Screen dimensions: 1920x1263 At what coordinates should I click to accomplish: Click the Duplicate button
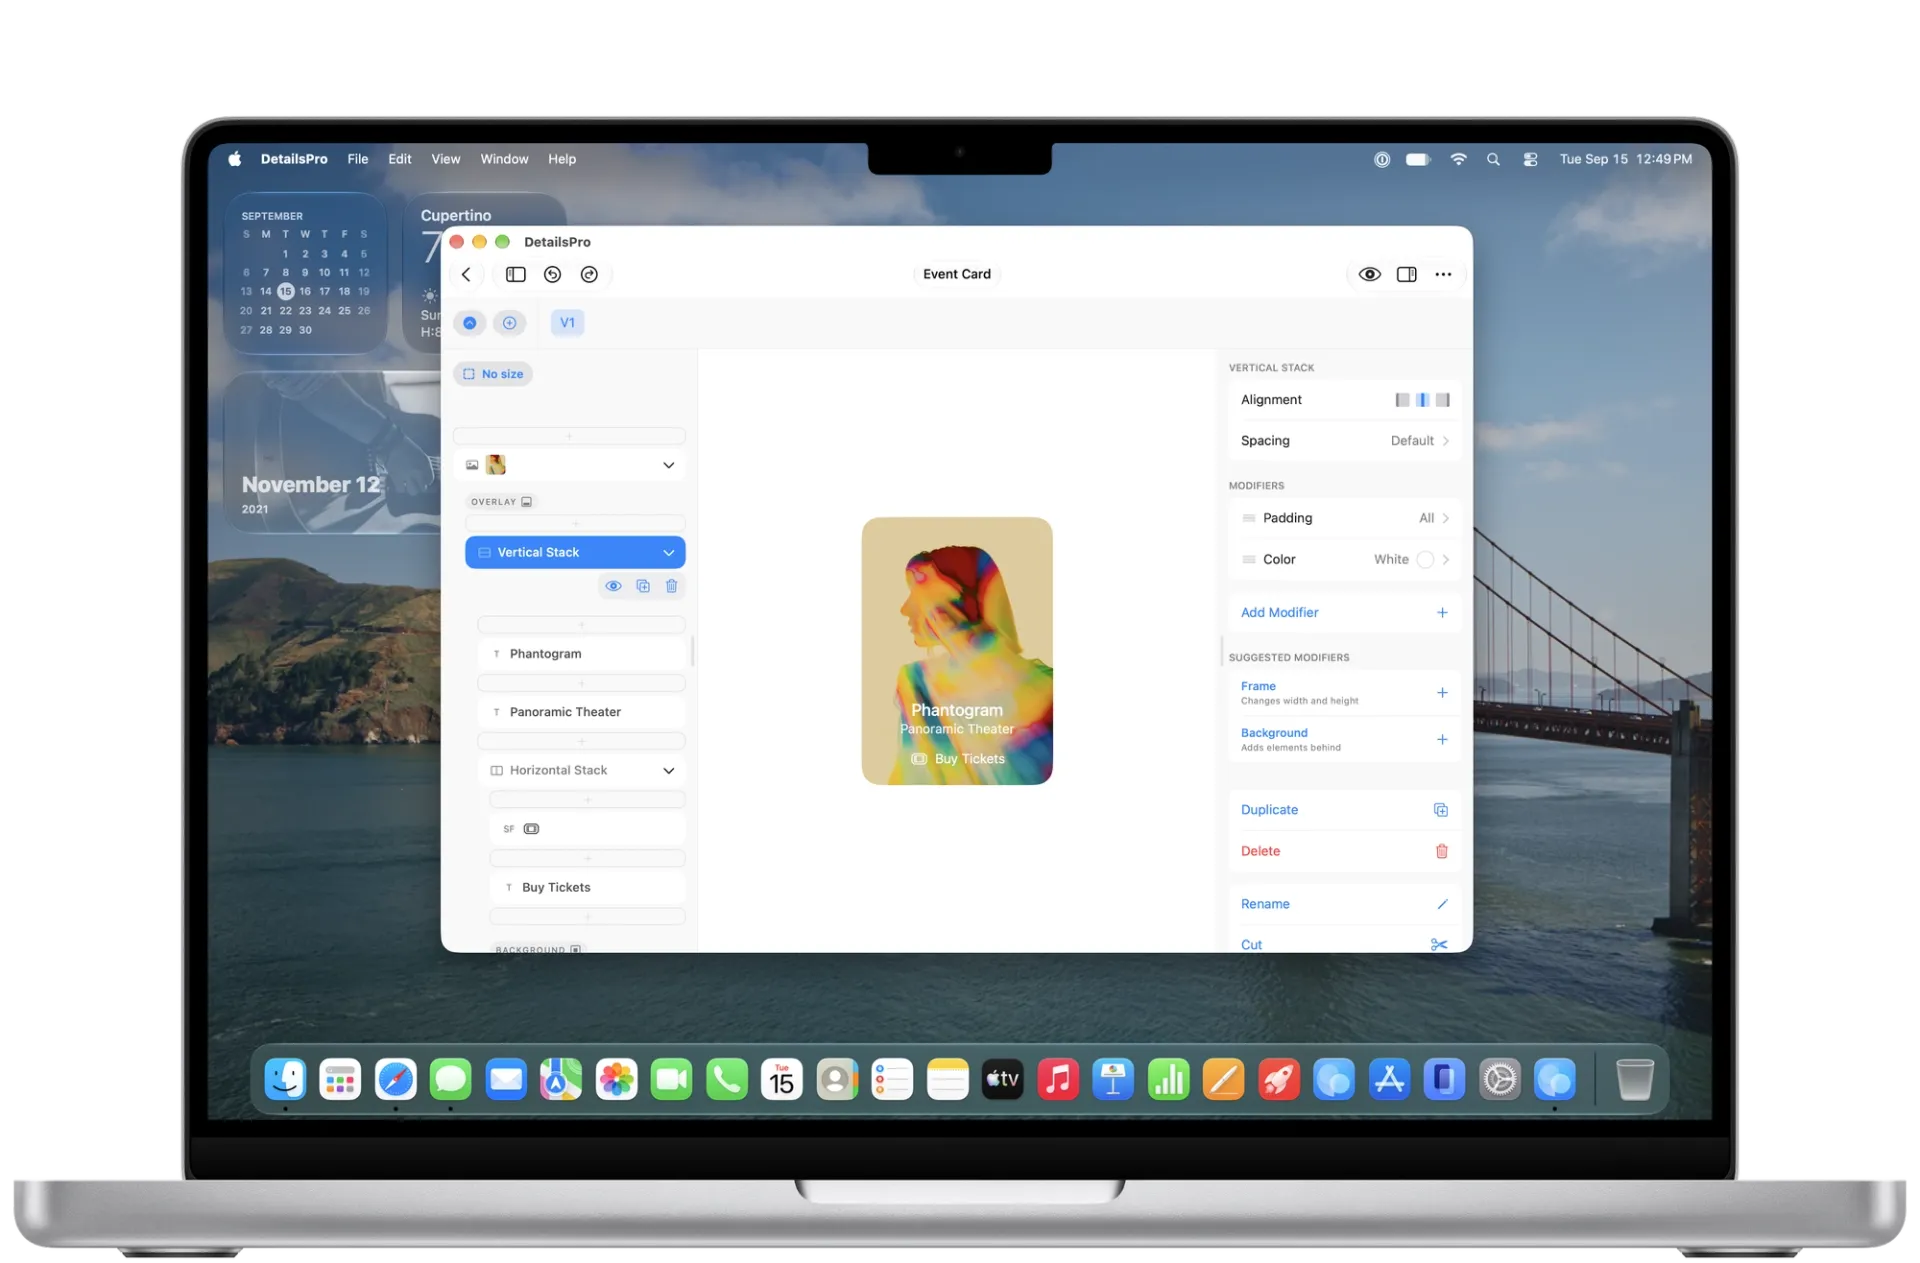click(x=1344, y=810)
